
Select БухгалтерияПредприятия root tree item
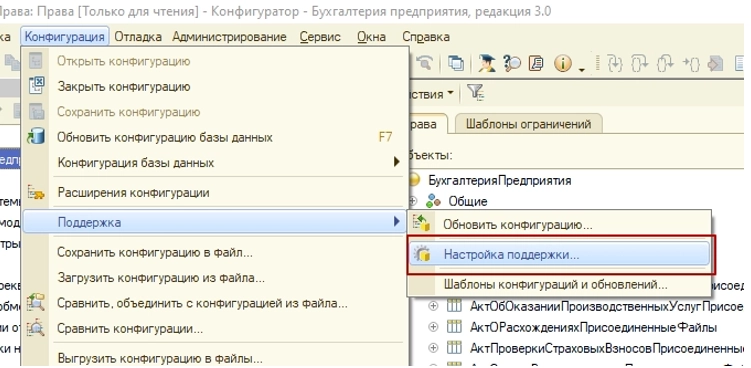click(x=500, y=181)
